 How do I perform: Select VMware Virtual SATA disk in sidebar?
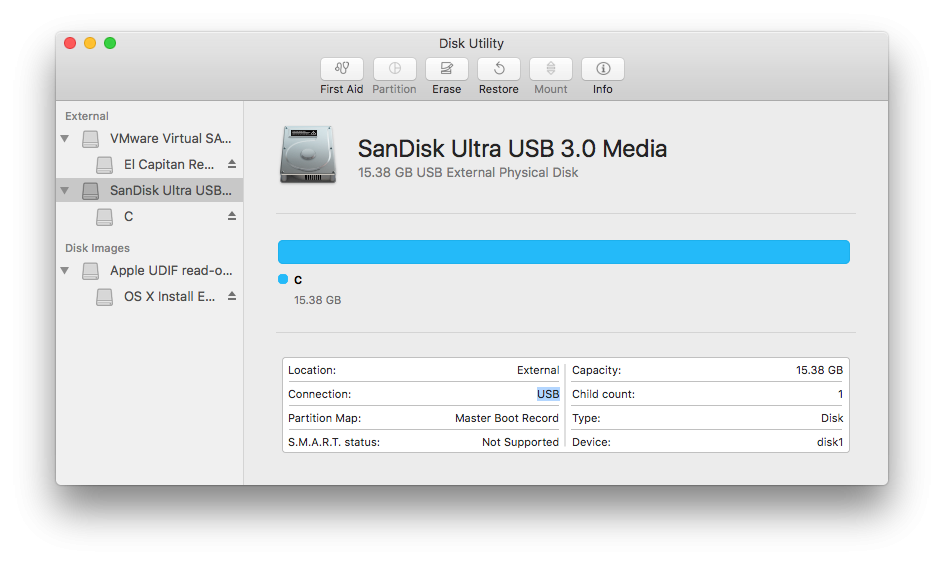pyautogui.click(x=170, y=138)
